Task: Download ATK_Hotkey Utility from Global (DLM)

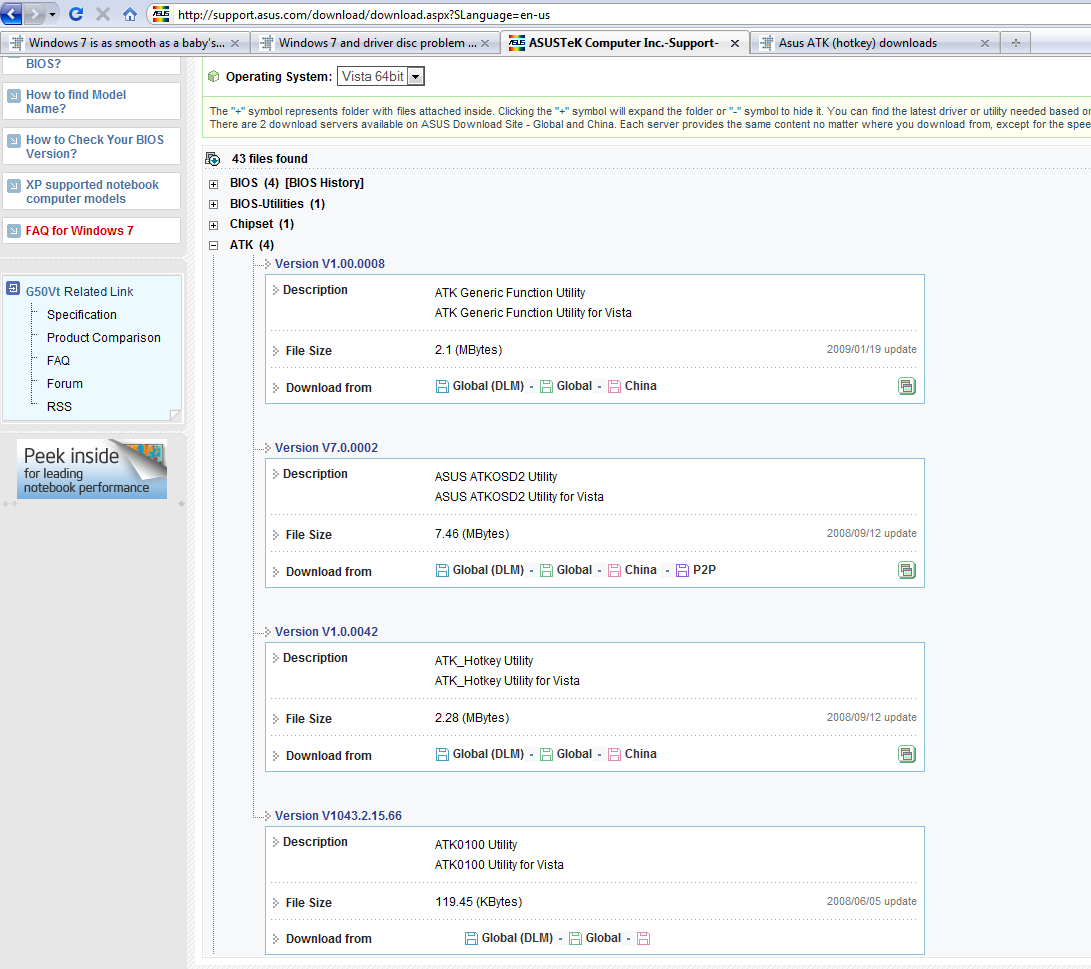Action: tap(480, 754)
